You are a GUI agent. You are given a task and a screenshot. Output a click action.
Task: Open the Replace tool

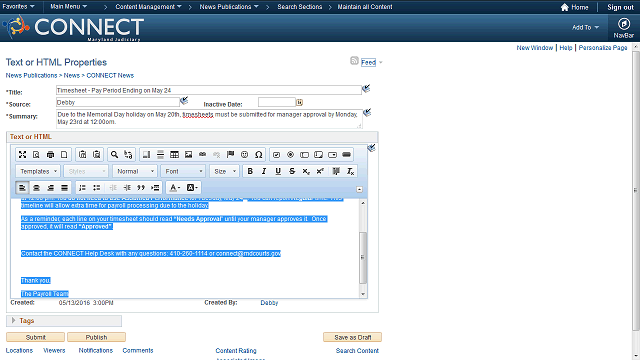tap(128, 155)
